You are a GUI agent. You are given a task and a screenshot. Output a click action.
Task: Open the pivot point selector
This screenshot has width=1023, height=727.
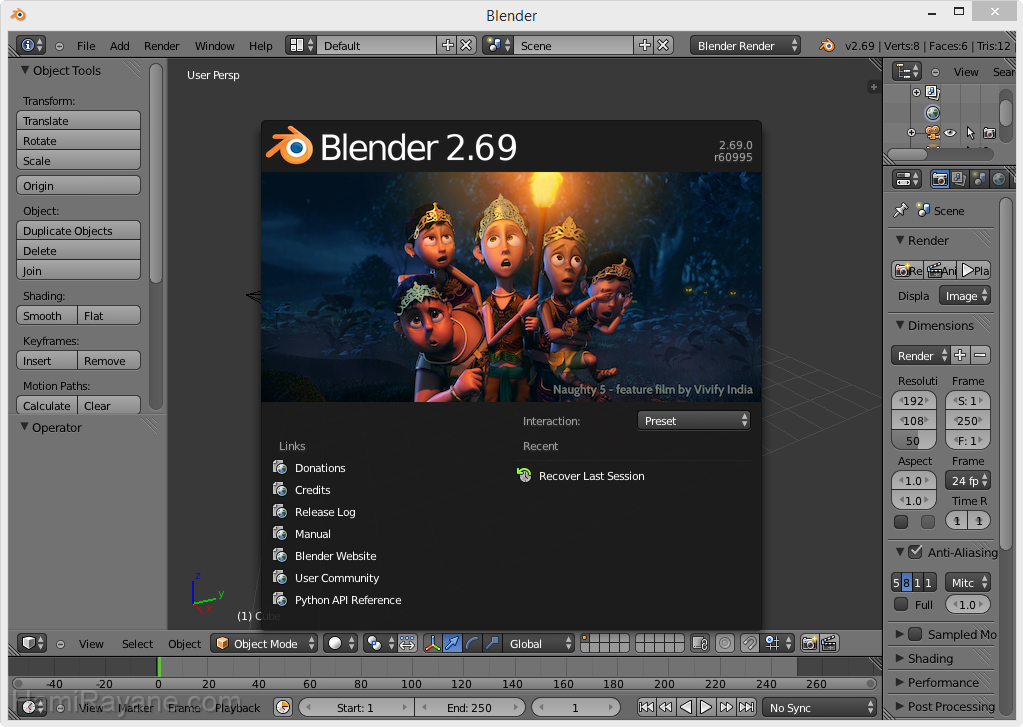379,643
